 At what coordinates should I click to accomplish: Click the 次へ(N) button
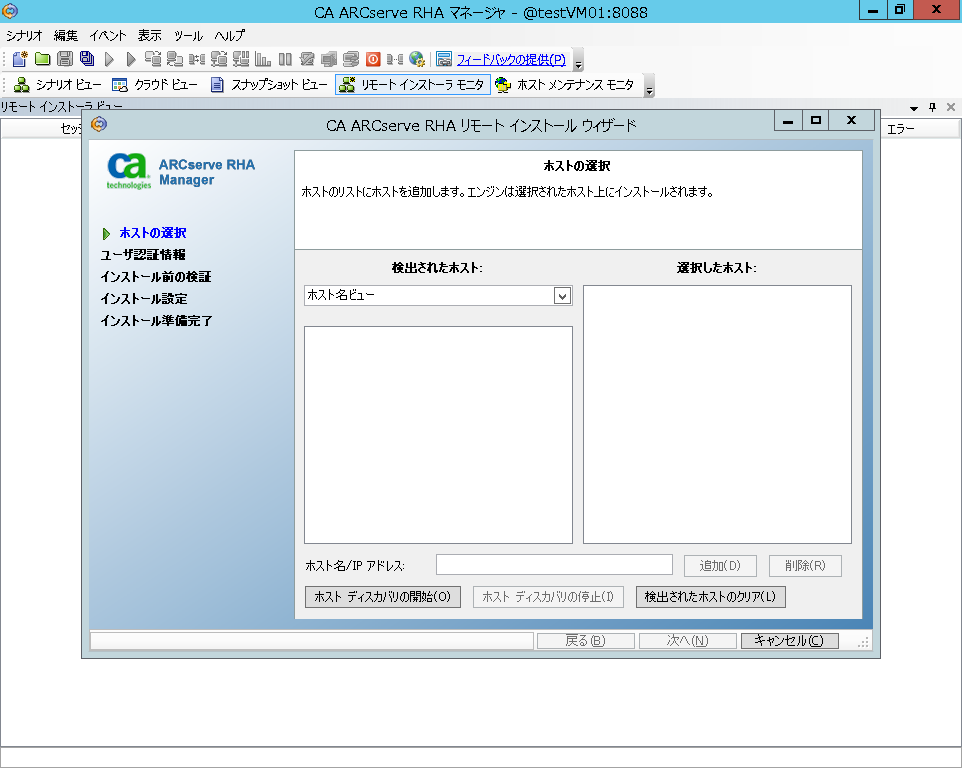(688, 641)
